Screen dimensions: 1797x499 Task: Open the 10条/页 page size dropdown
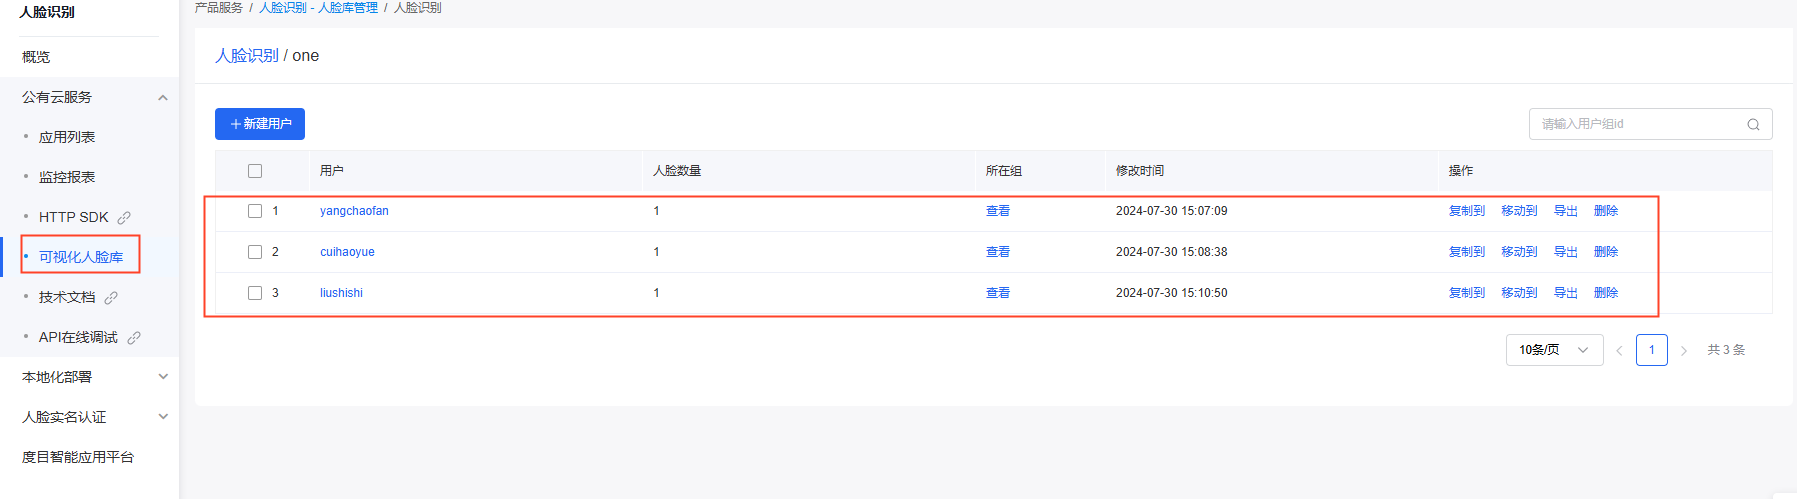pyautogui.click(x=1554, y=350)
